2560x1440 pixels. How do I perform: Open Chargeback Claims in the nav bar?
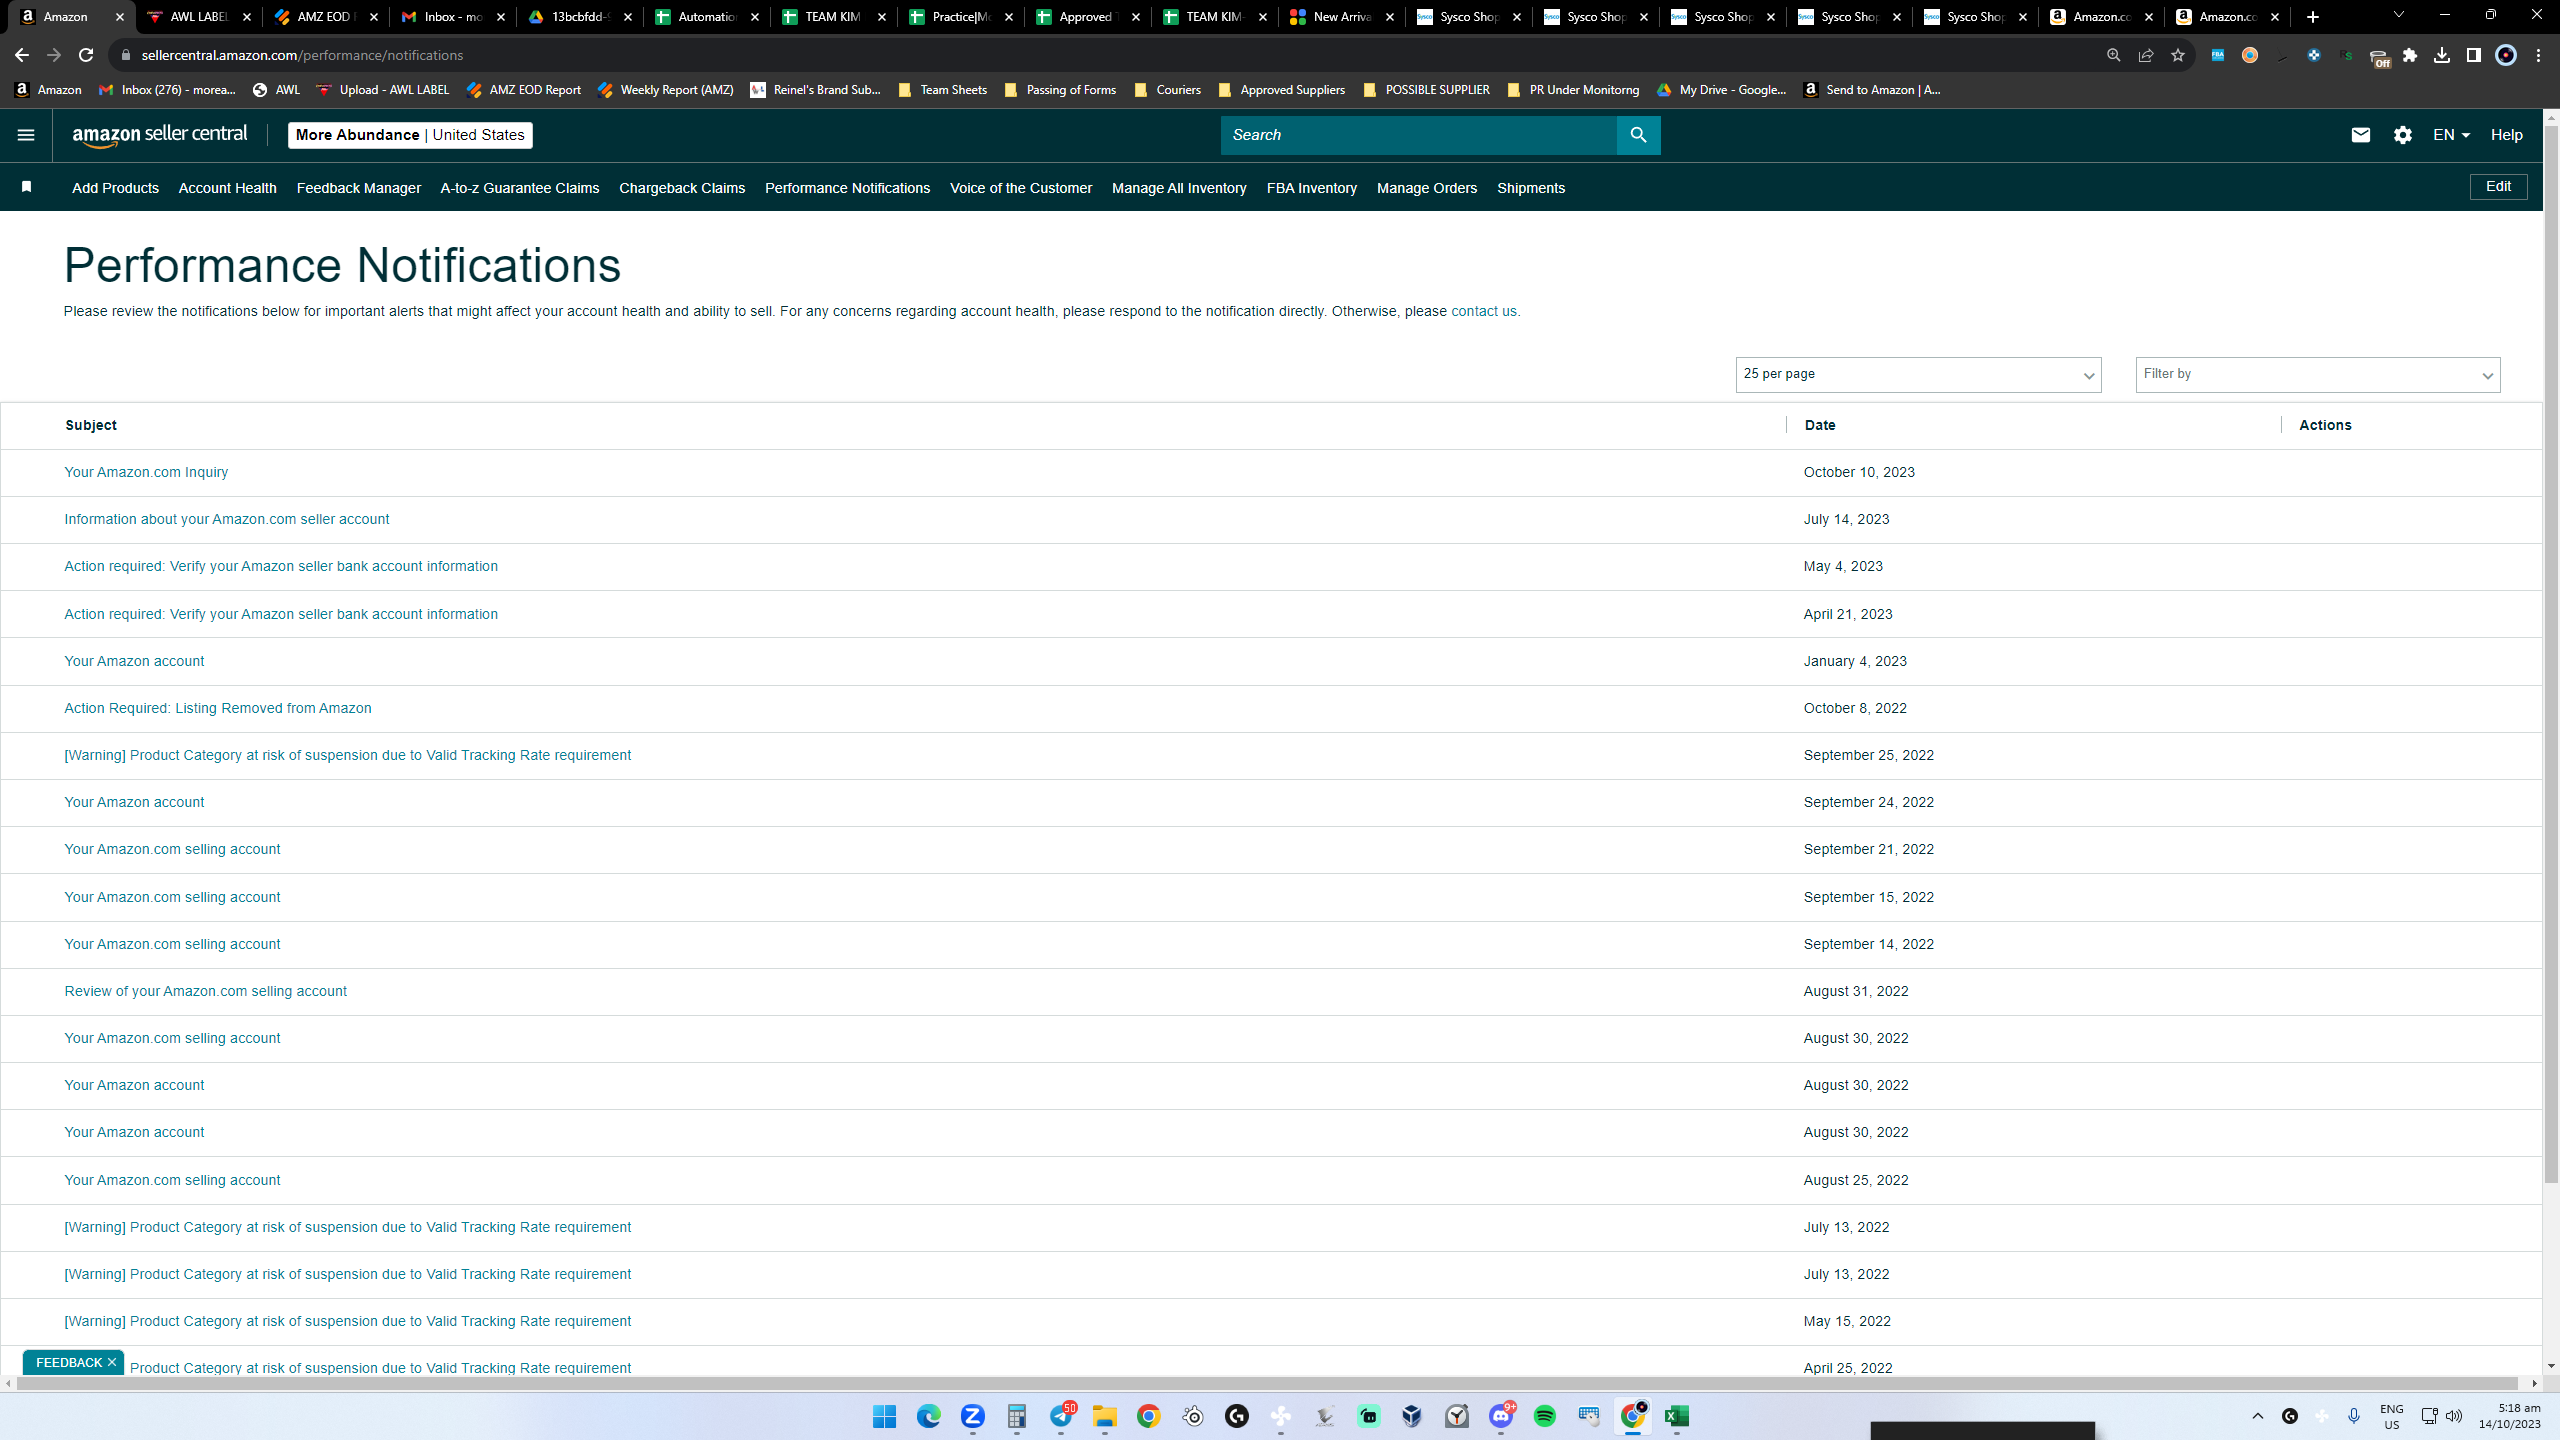pyautogui.click(x=682, y=188)
